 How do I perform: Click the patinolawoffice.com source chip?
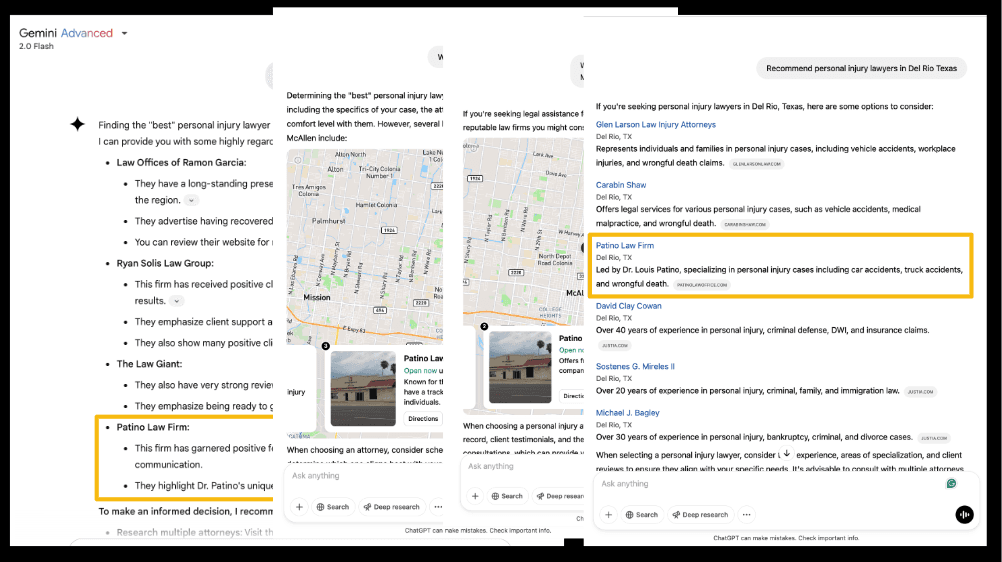[702, 285]
